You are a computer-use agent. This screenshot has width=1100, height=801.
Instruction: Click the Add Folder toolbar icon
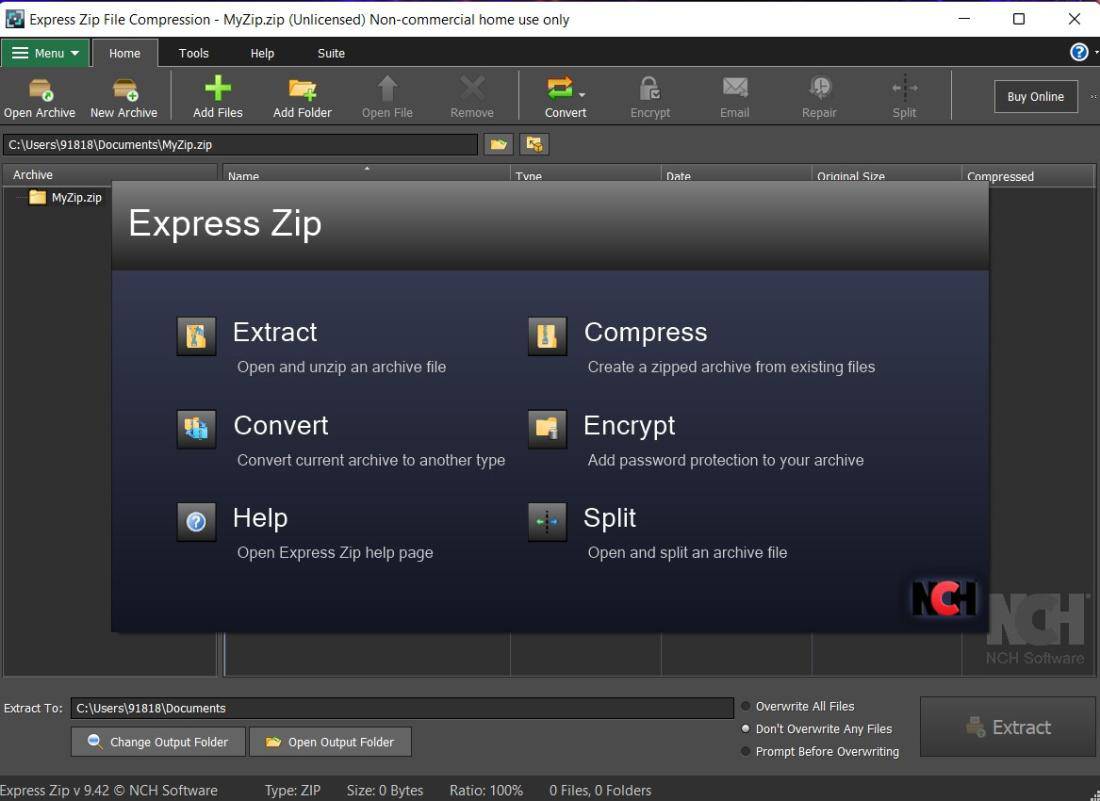[302, 89]
